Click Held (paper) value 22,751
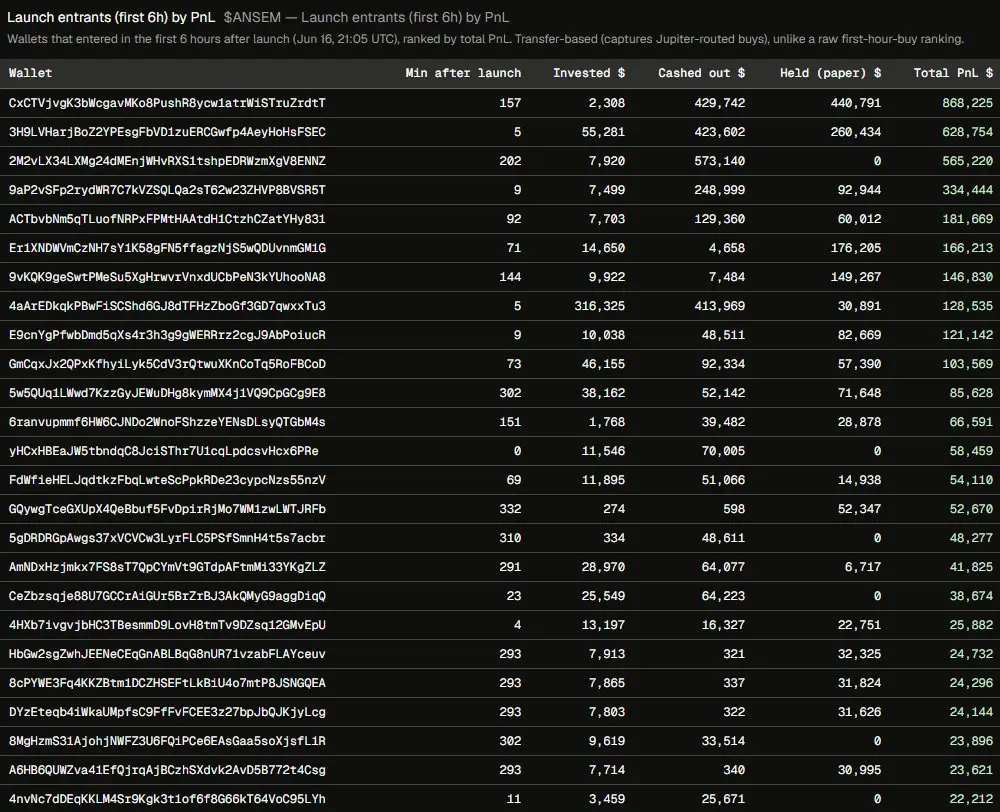The height and width of the screenshot is (812, 1000). coord(860,625)
